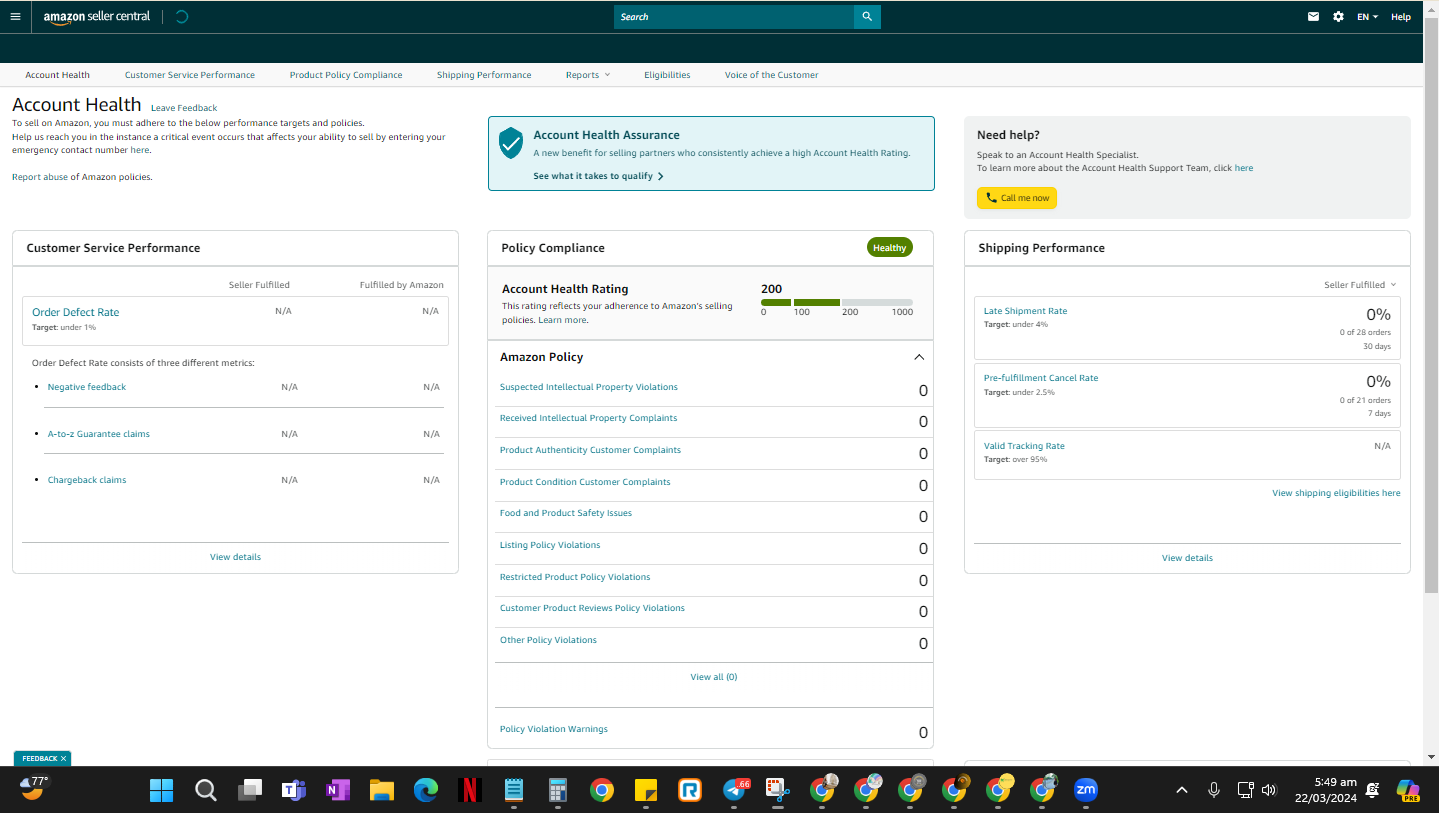Click the Account Health Assurance shield icon

(x=511, y=143)
